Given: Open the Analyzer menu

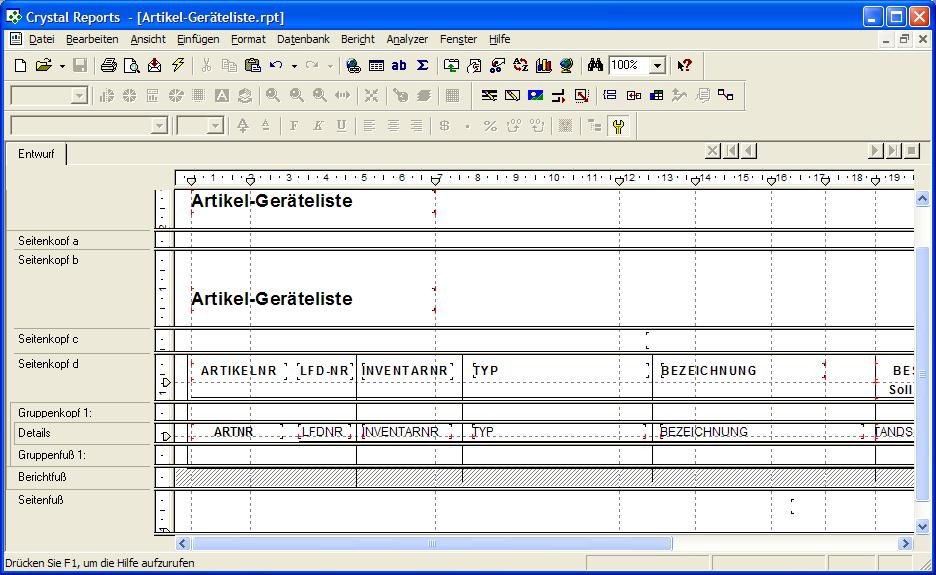Looking at the screenshot, I should pyautogui.click(x=407, y=39).
